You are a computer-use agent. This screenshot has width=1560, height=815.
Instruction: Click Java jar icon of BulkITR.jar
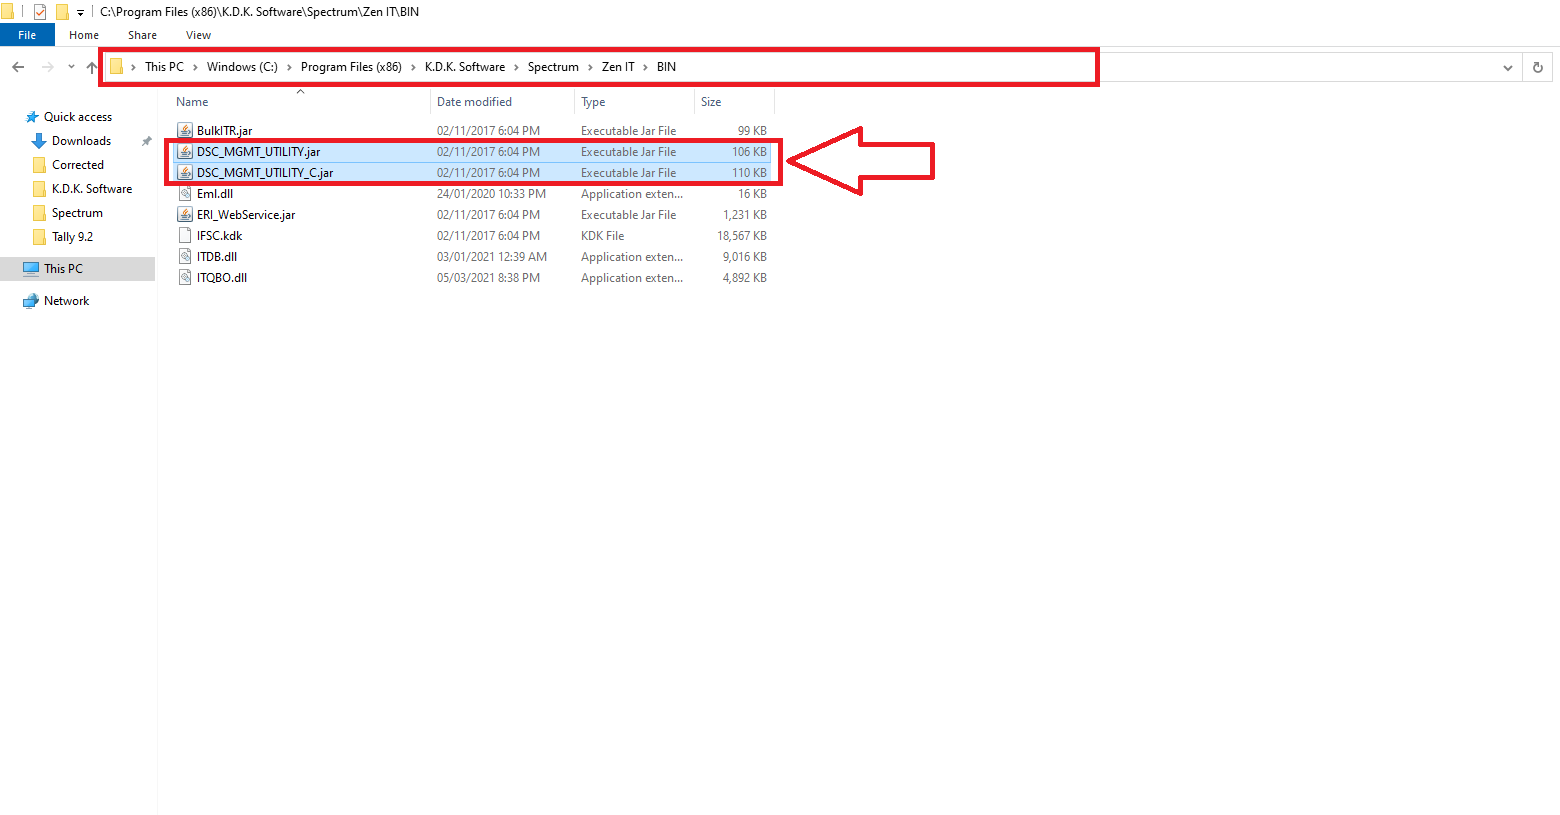(185, 131)
